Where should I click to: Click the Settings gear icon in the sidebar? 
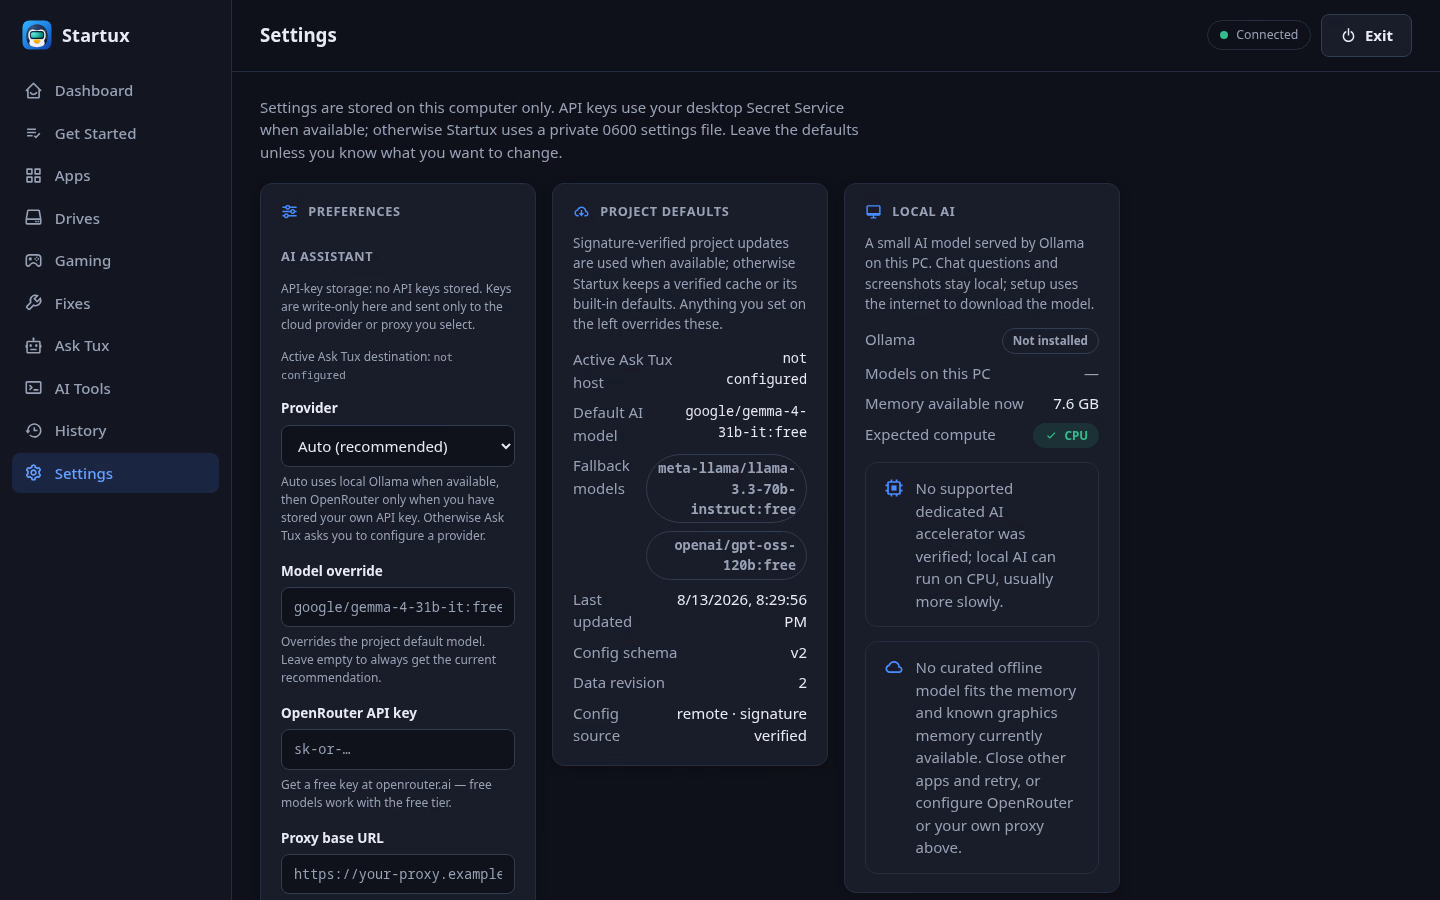tap(34, 473)
